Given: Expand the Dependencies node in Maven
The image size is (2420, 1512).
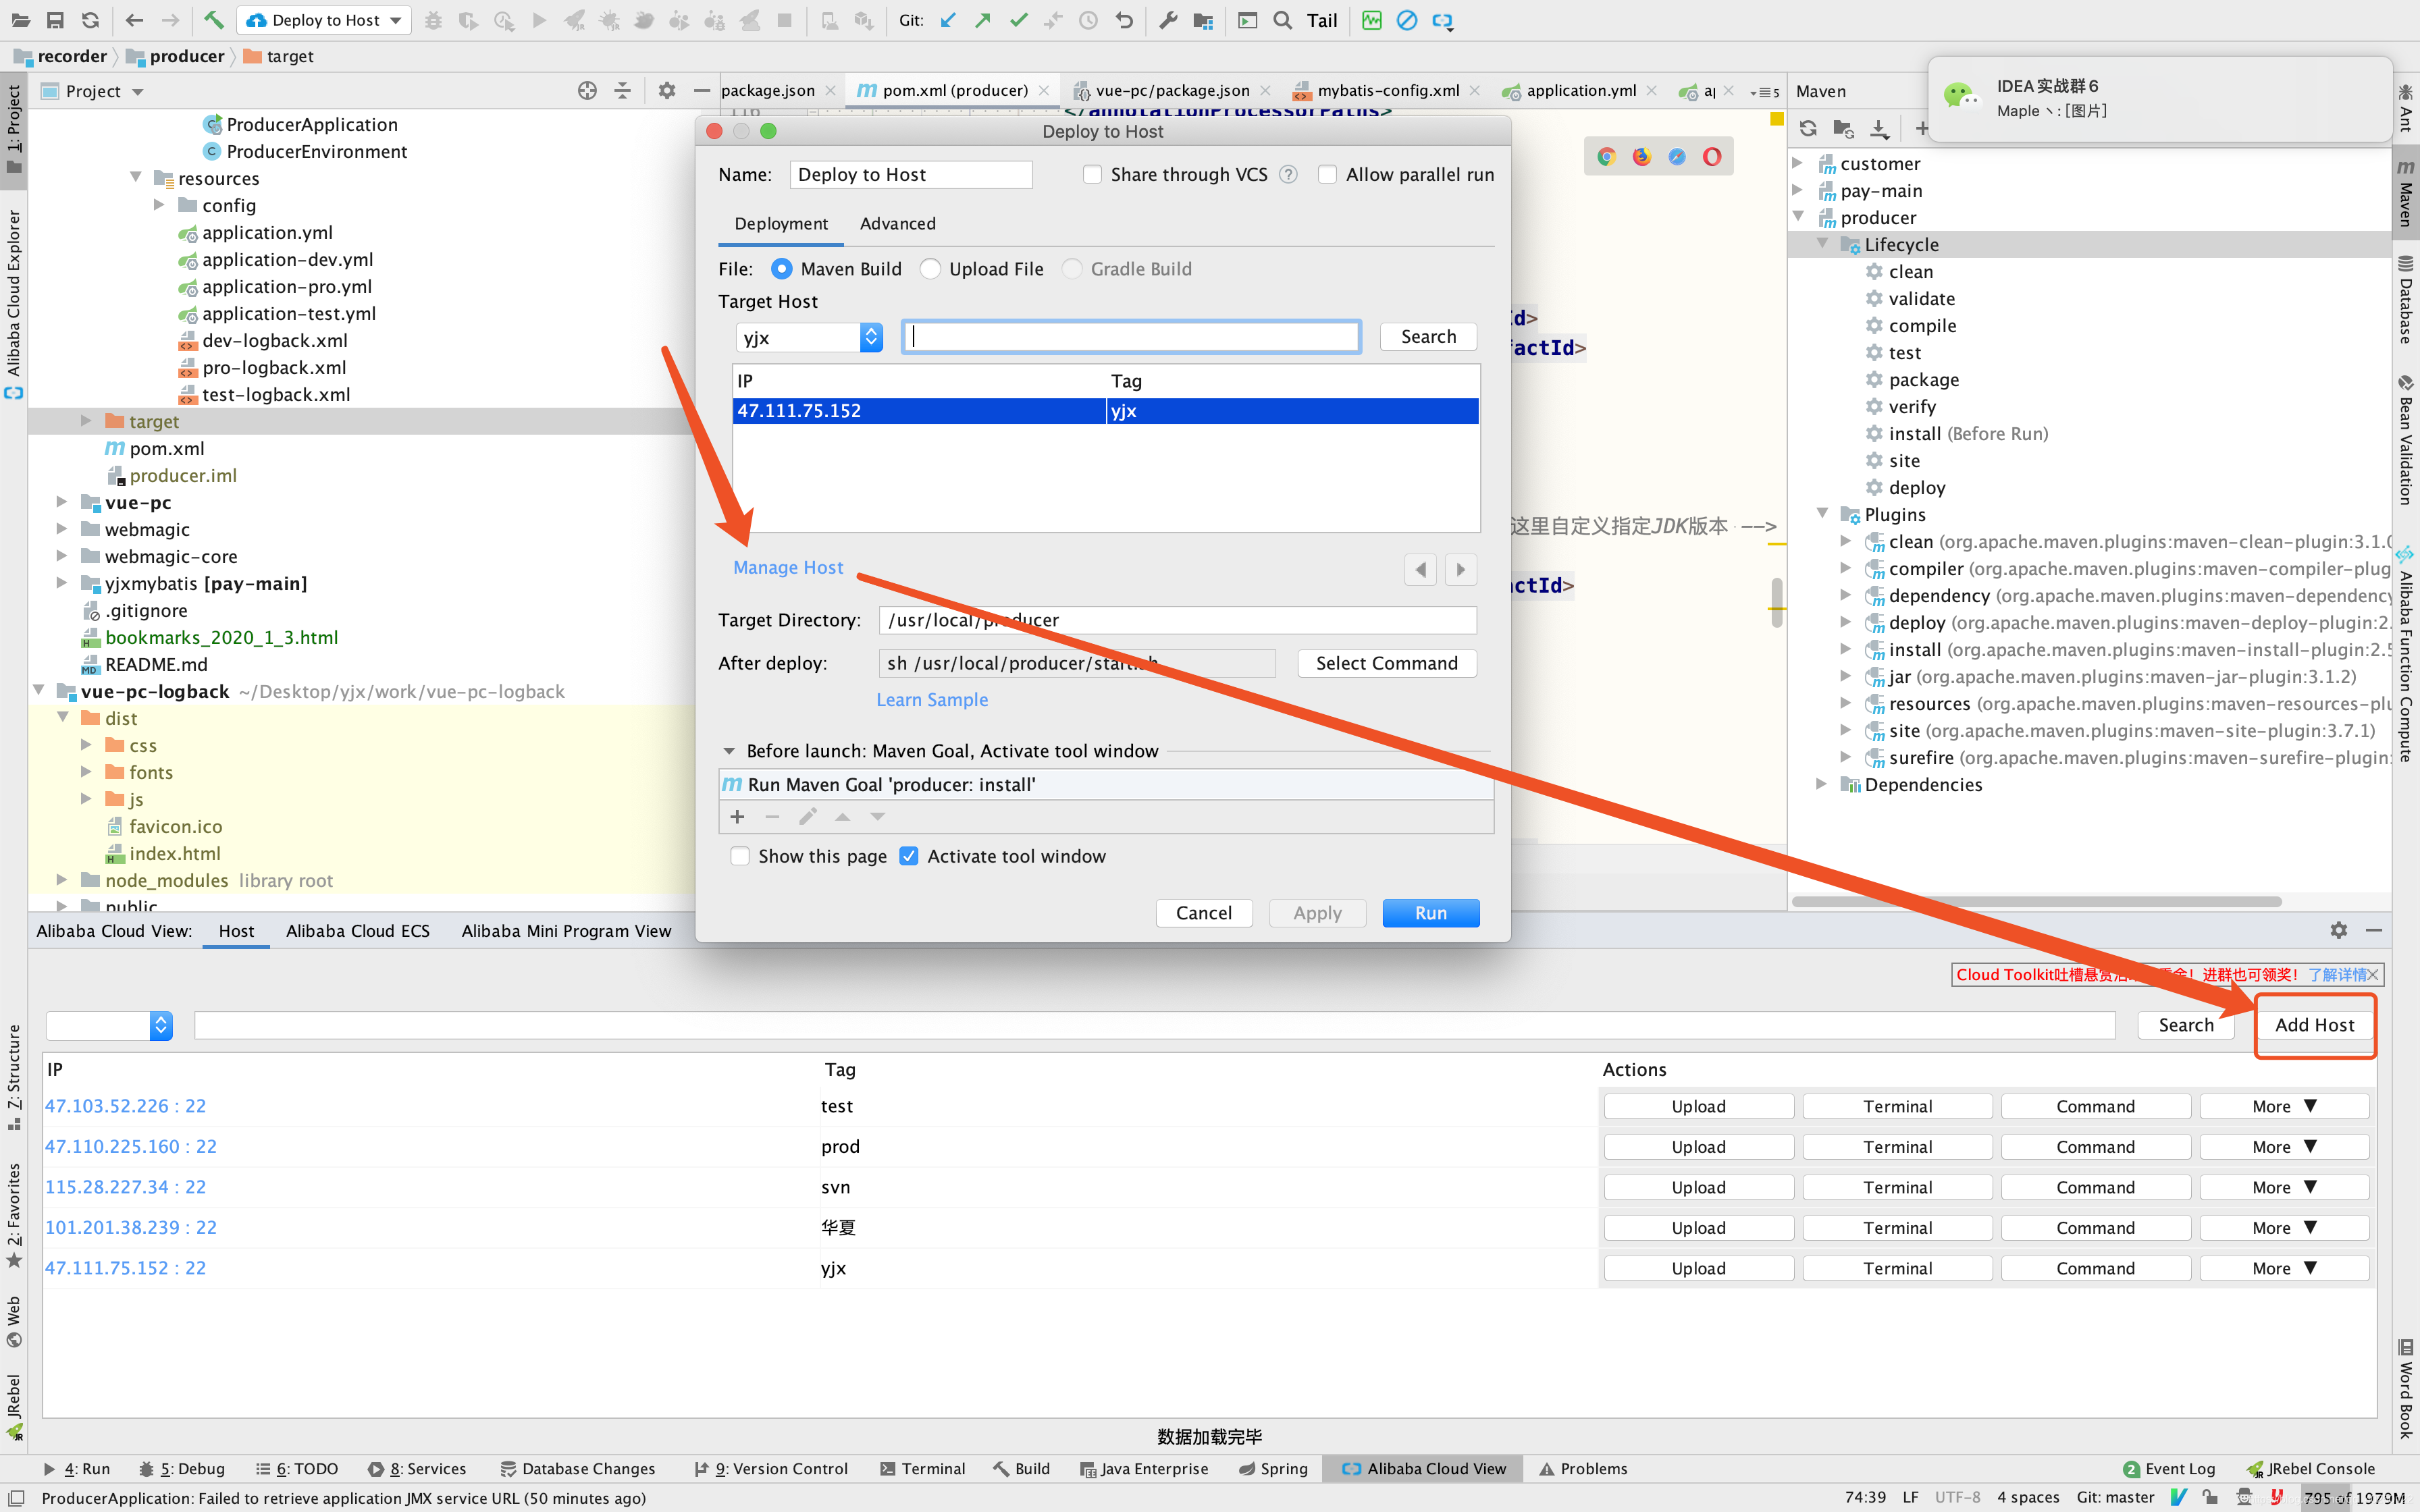Looking at the screenshot, I should click(x=1822, y=784).
